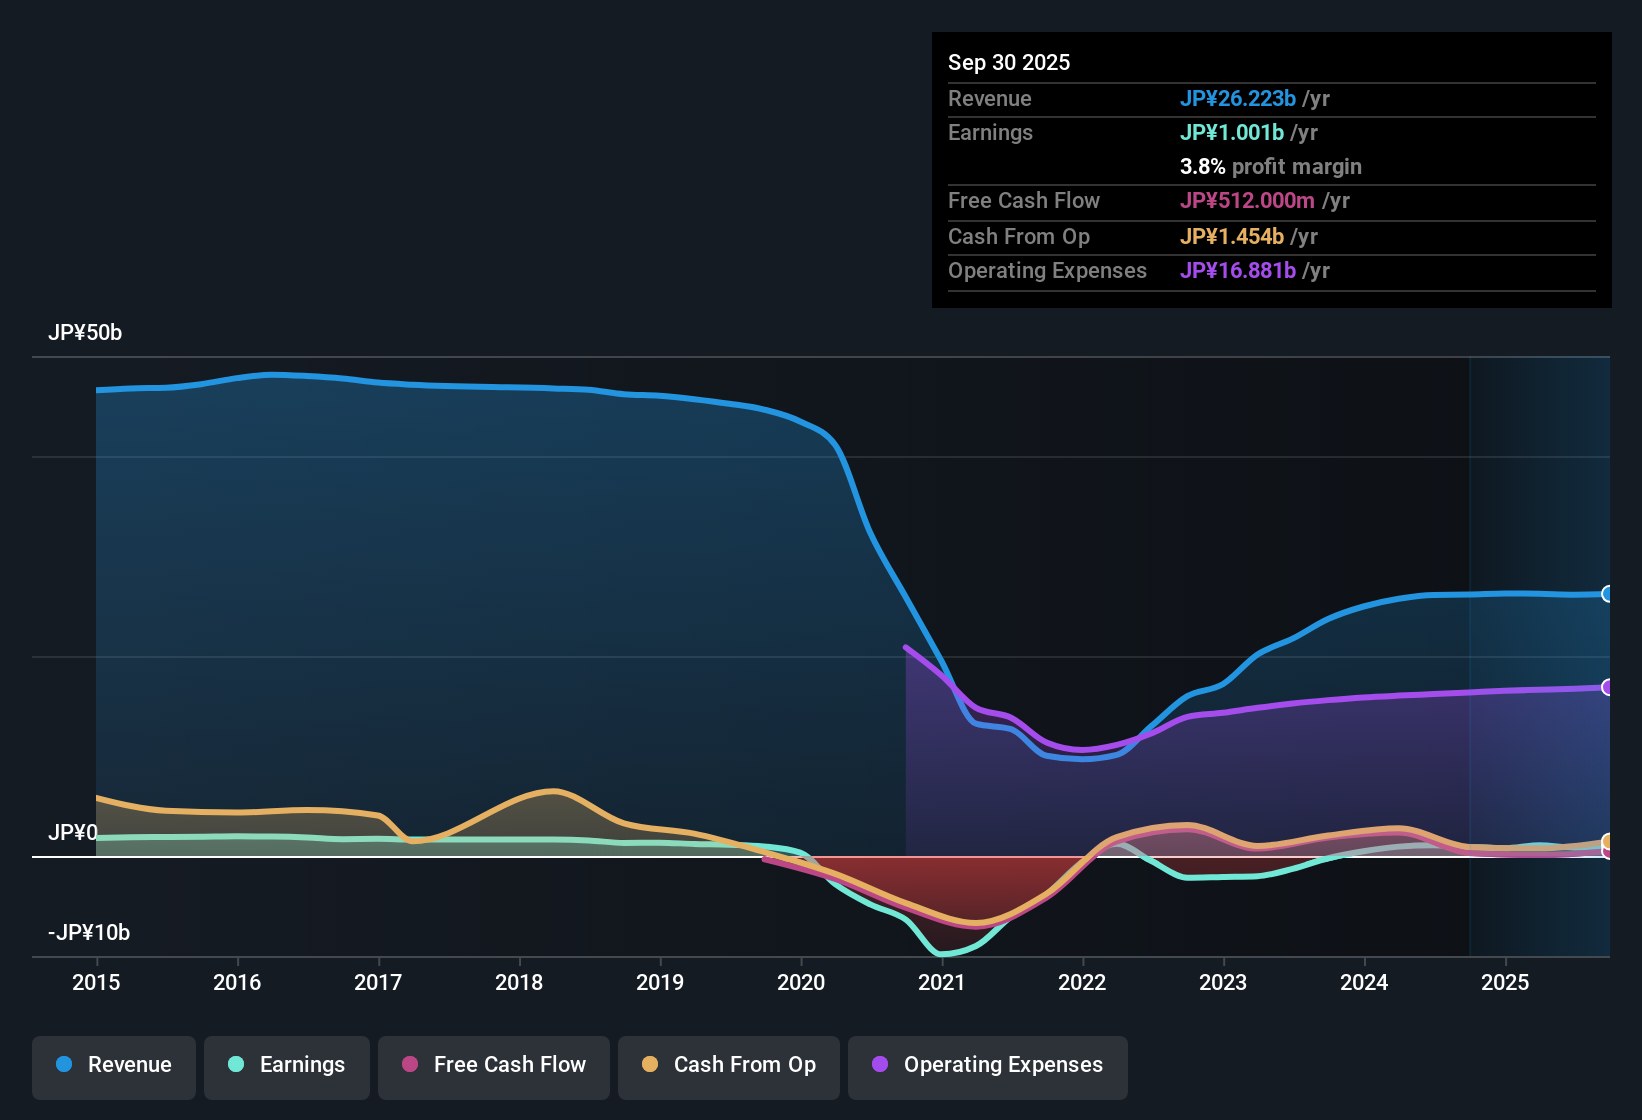Select the Operating Expenses legend label
The height and width of the screenshot is (1120, 1642).
[1000, 1065]
